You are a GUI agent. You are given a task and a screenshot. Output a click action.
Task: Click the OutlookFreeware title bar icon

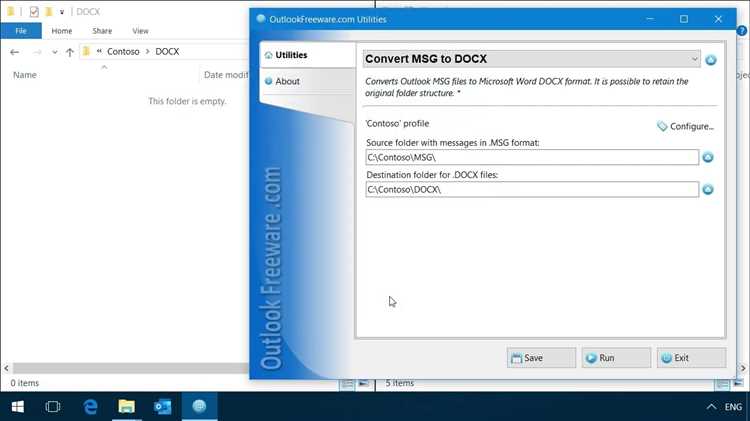pyautogui.click(x=261, y=19)
